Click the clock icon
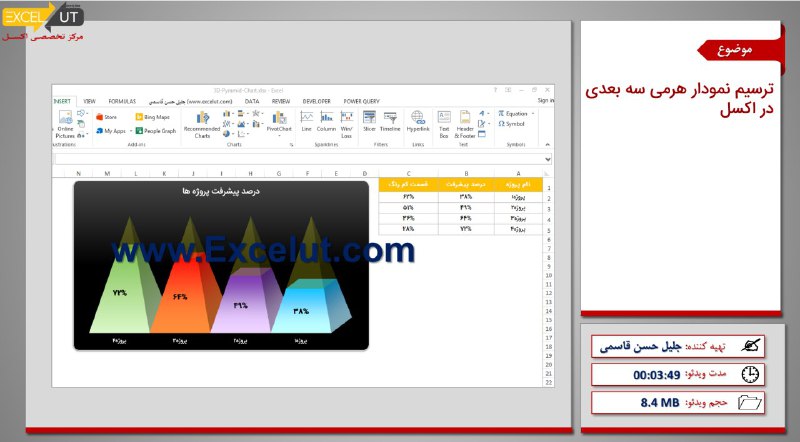 (x=749, y=375)
